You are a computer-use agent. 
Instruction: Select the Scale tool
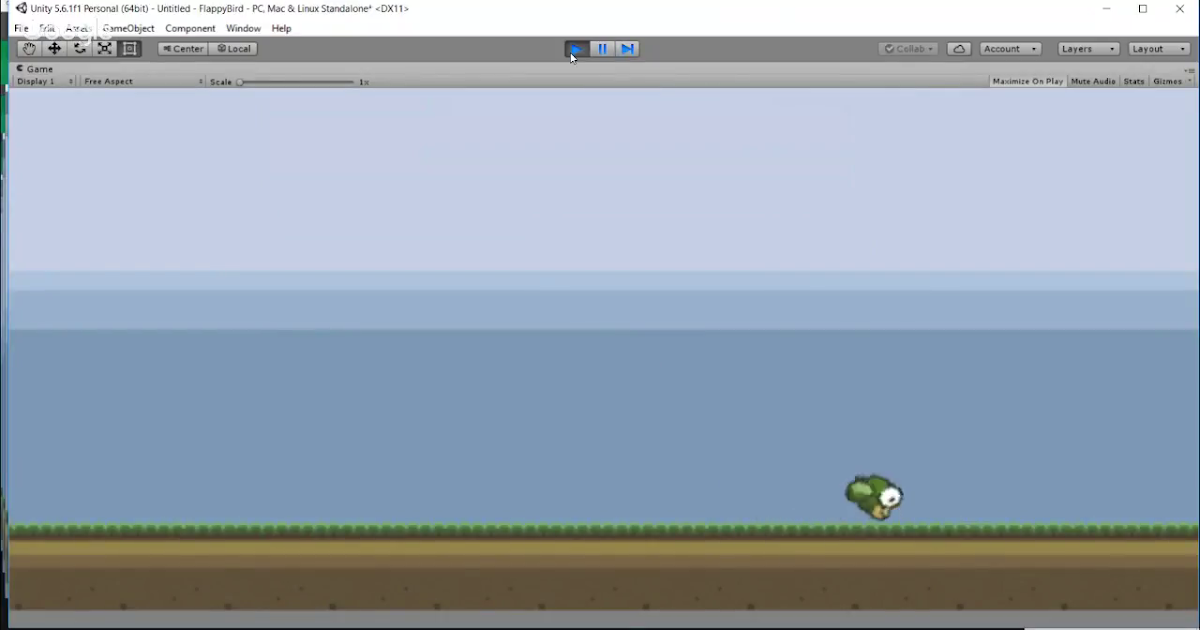(x=105, y=48)
